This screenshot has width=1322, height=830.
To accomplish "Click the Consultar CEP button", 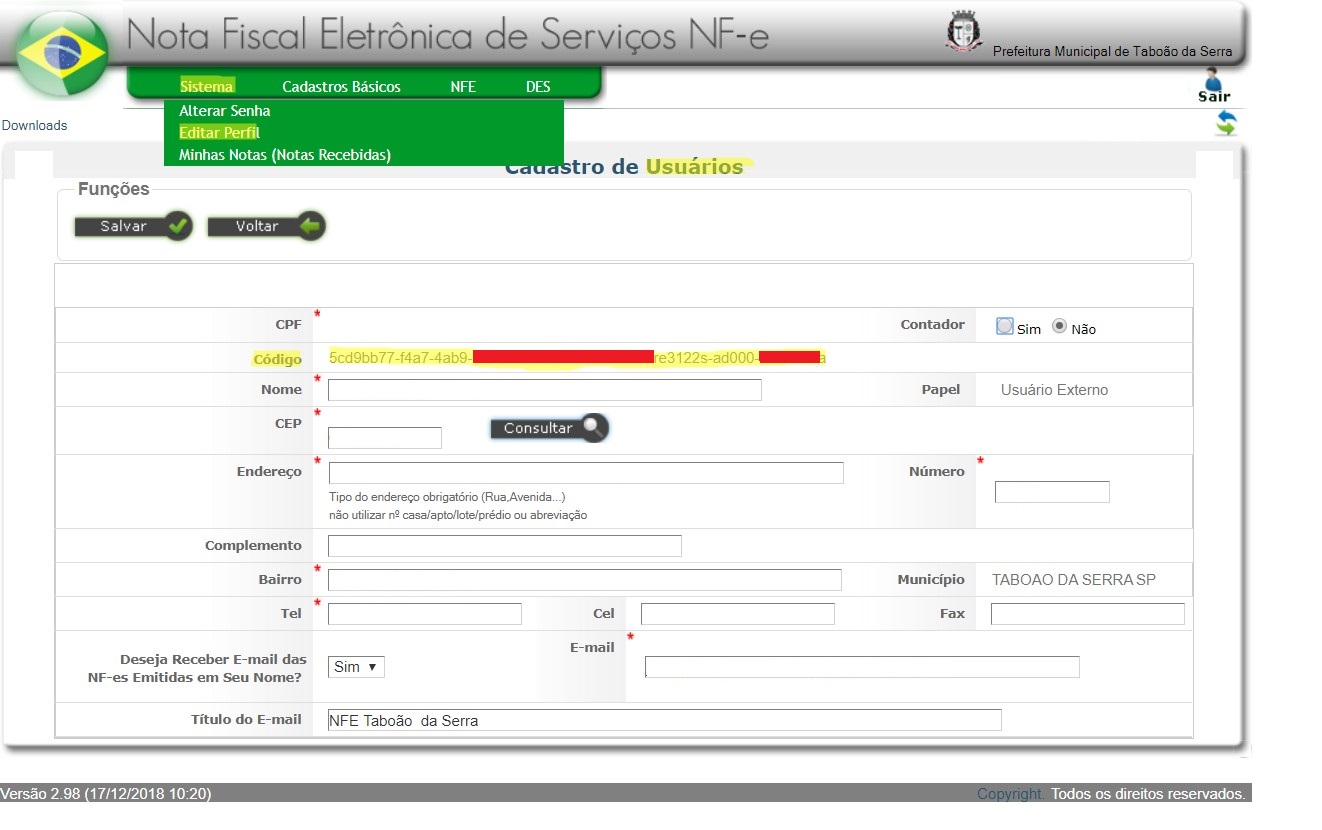I will (x=549, y=428).
